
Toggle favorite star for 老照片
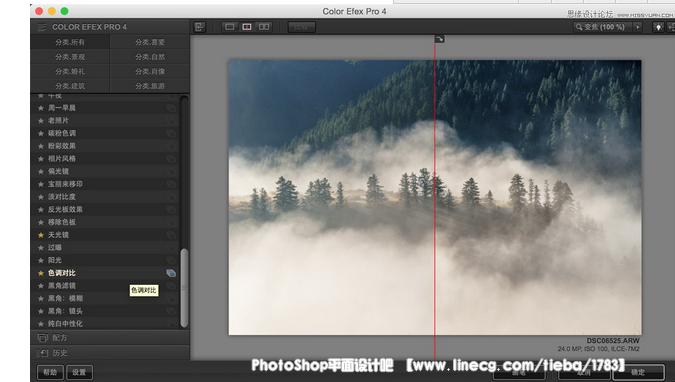(41, 121)
